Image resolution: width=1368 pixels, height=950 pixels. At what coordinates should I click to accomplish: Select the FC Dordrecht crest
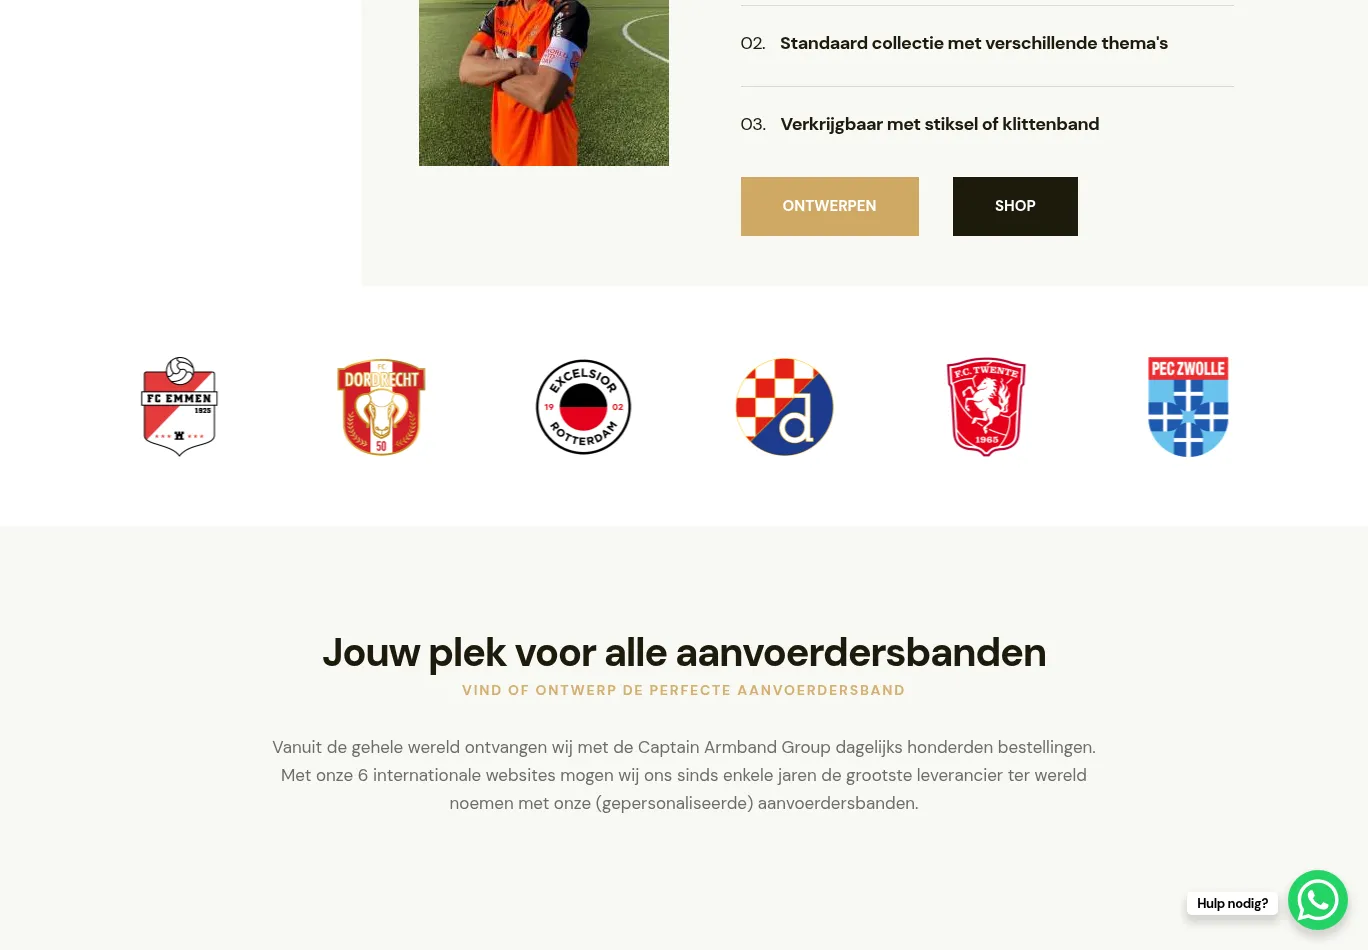click(x=381, y=407)
